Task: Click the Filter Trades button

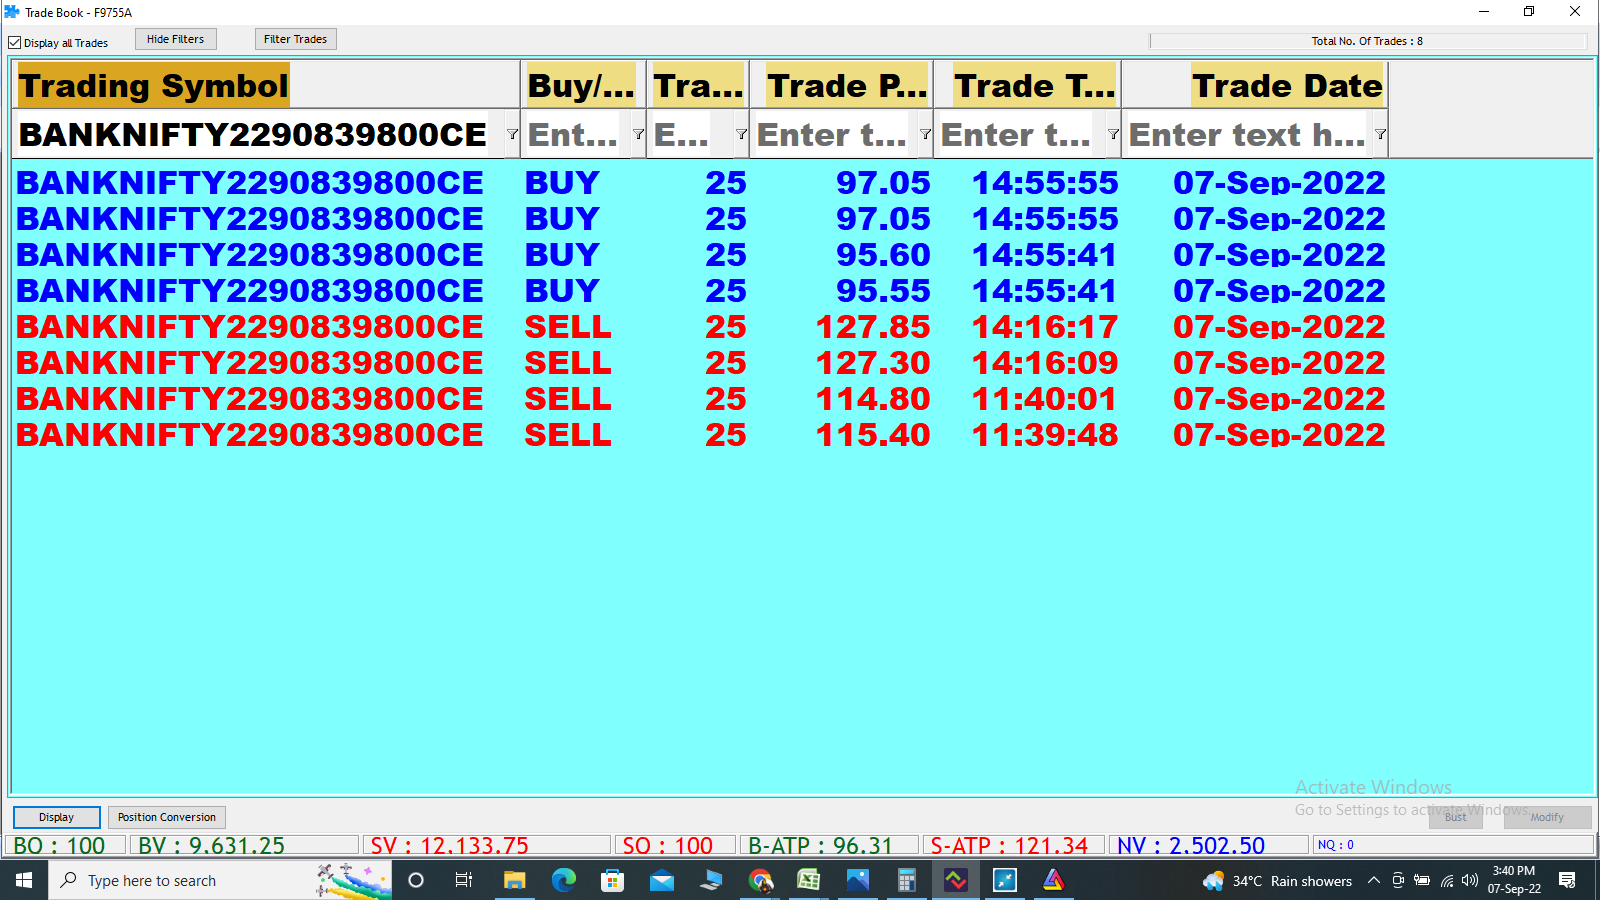Action: 295,39
